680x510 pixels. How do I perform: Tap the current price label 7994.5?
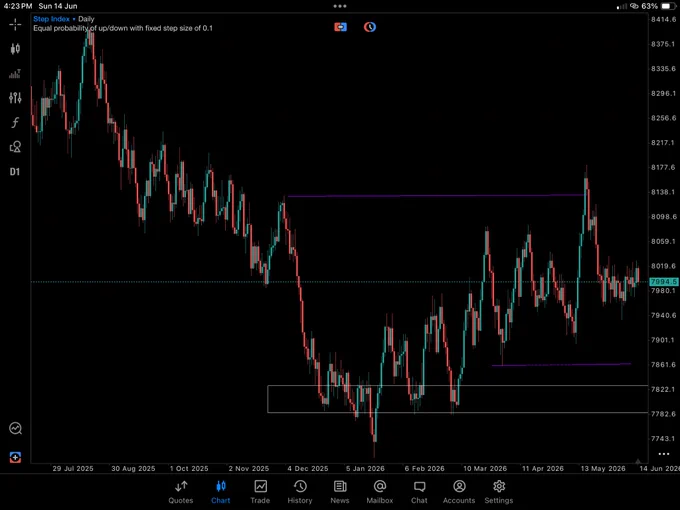click(664, 282)
